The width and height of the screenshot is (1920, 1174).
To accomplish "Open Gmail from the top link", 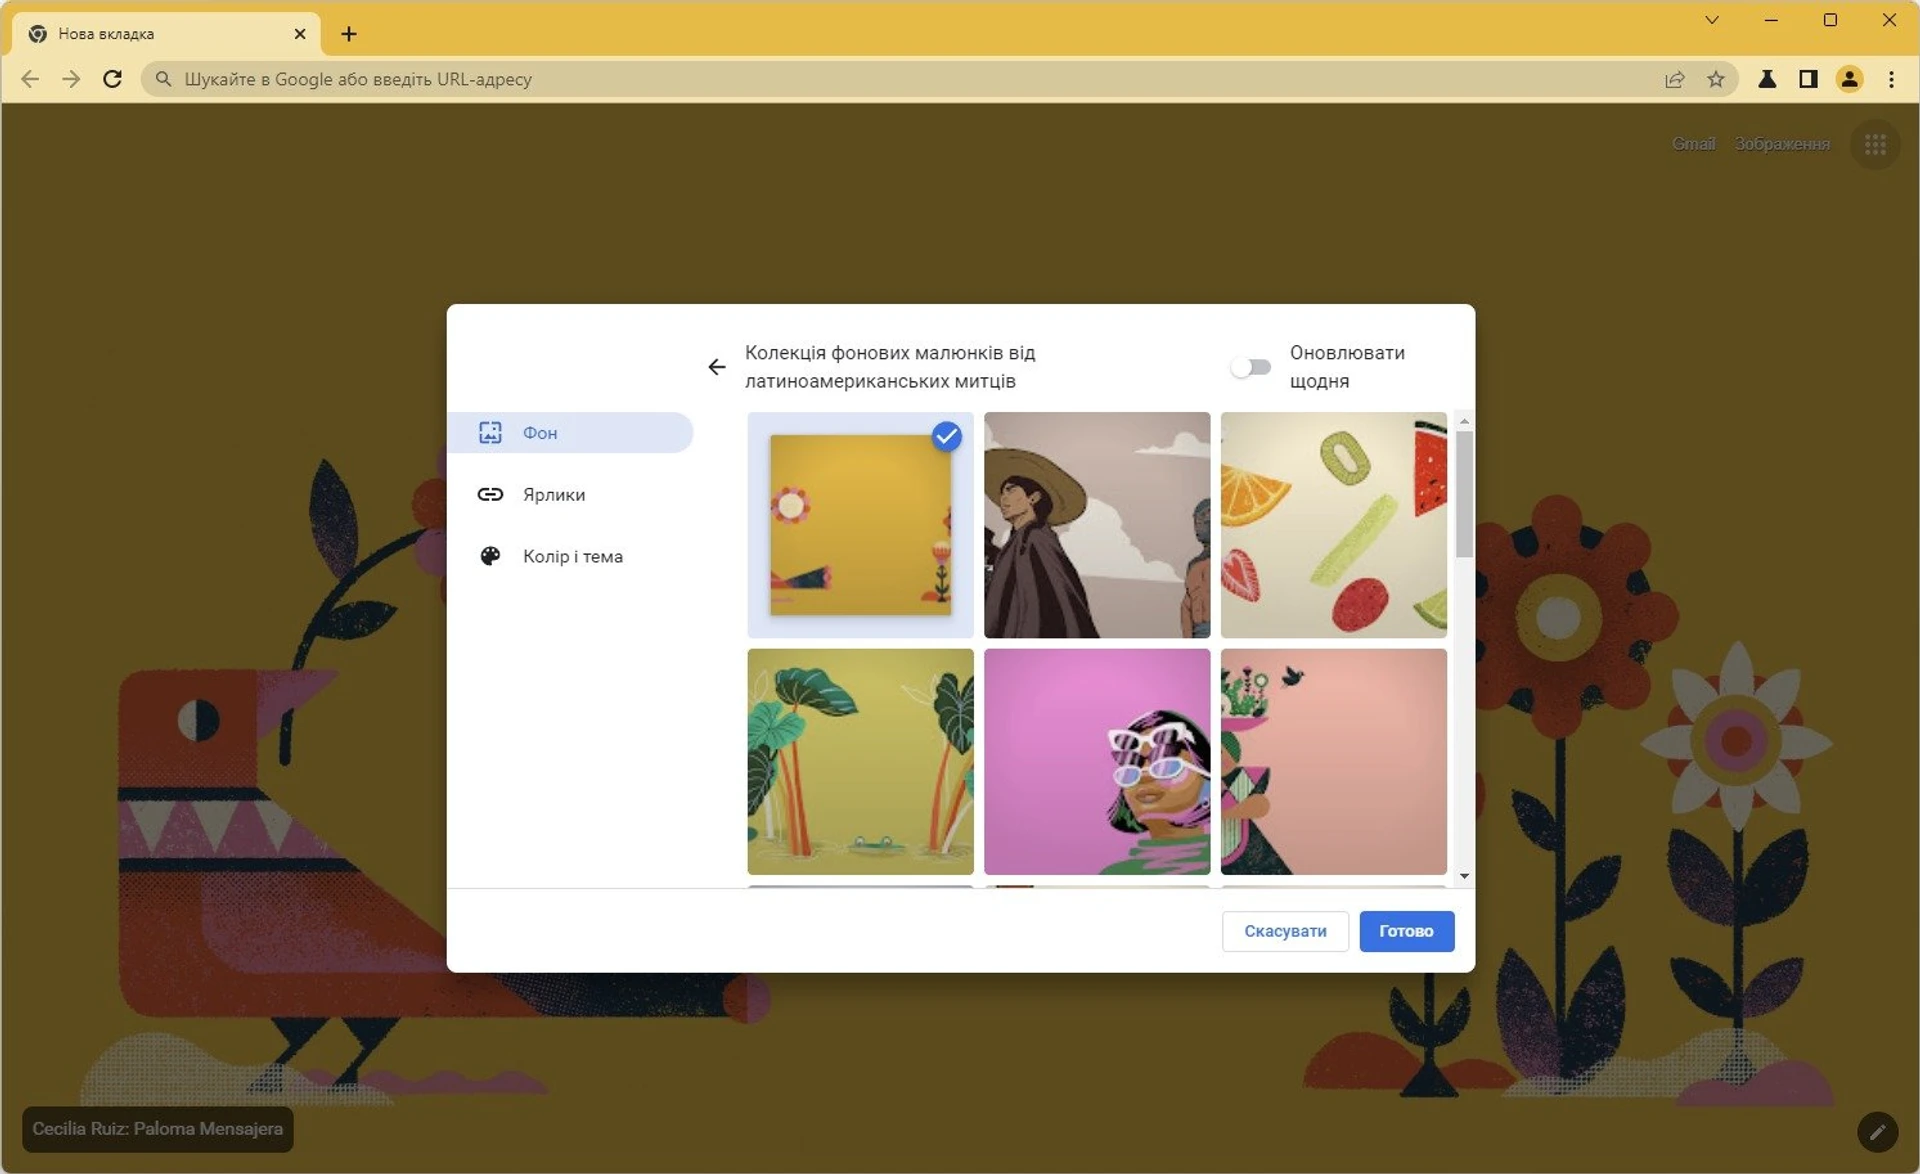I will click(x=1693, y=143).
